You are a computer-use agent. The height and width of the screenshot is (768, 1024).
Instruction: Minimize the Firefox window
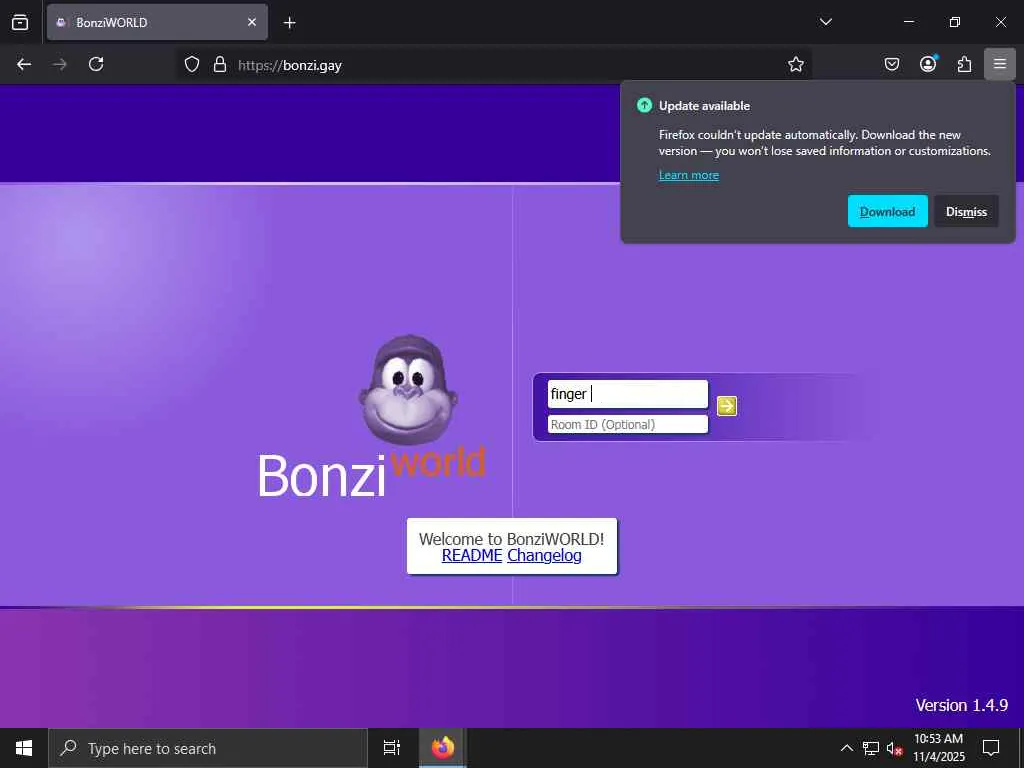908,22
